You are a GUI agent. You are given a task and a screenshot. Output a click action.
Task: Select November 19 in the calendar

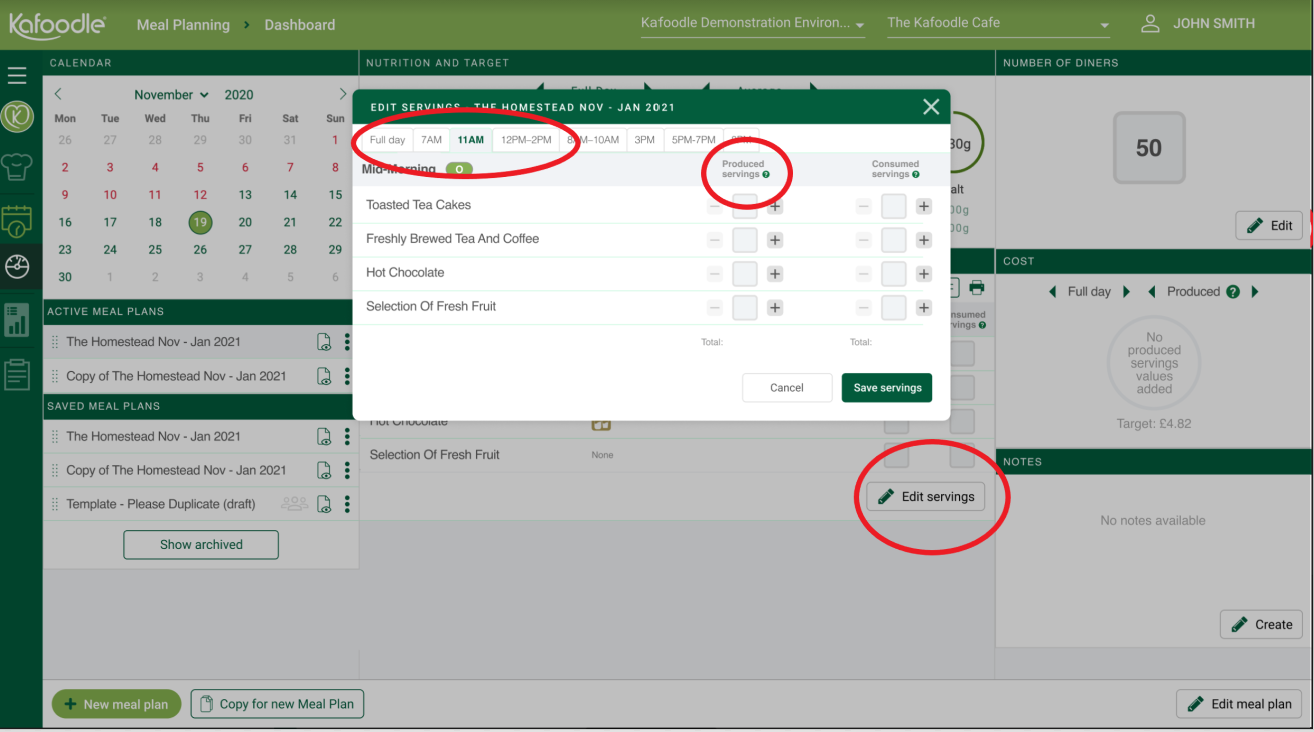click(x=200, y=222)
